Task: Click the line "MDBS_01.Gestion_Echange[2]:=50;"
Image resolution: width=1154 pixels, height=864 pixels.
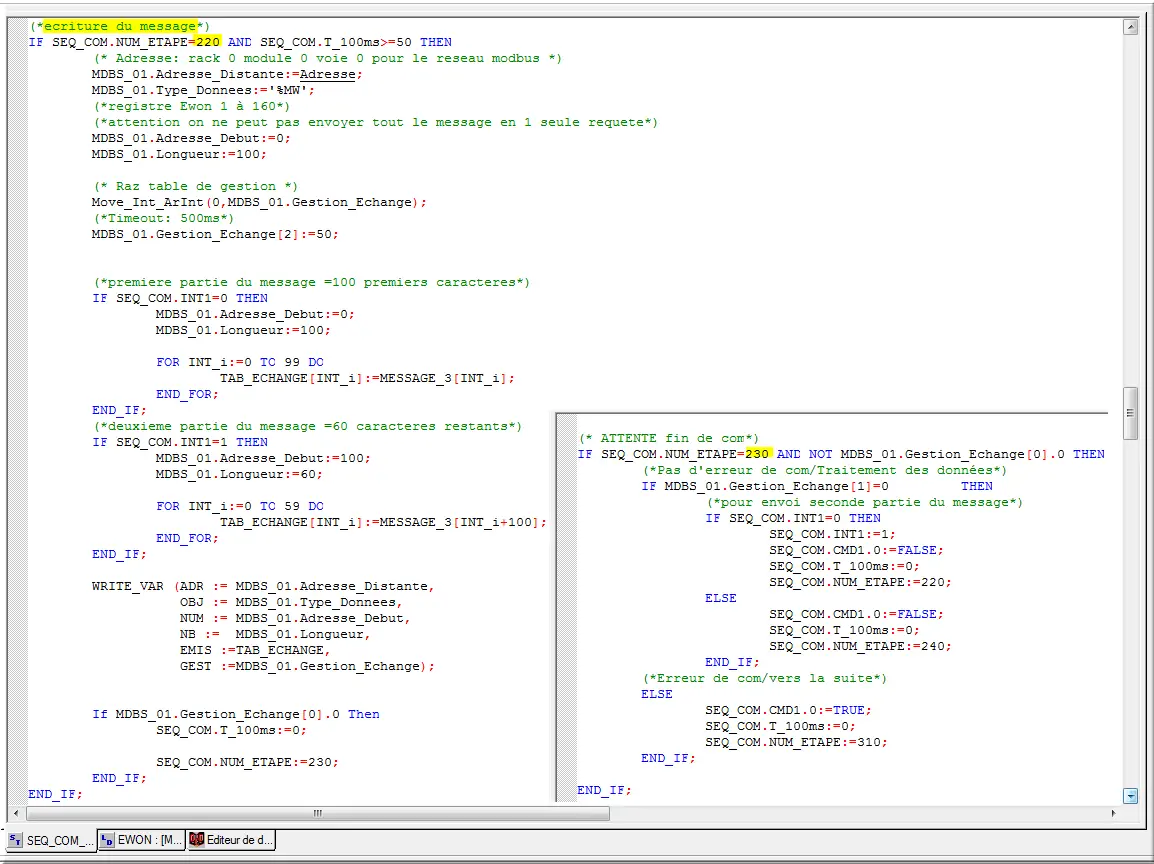Action: (215, 235)
